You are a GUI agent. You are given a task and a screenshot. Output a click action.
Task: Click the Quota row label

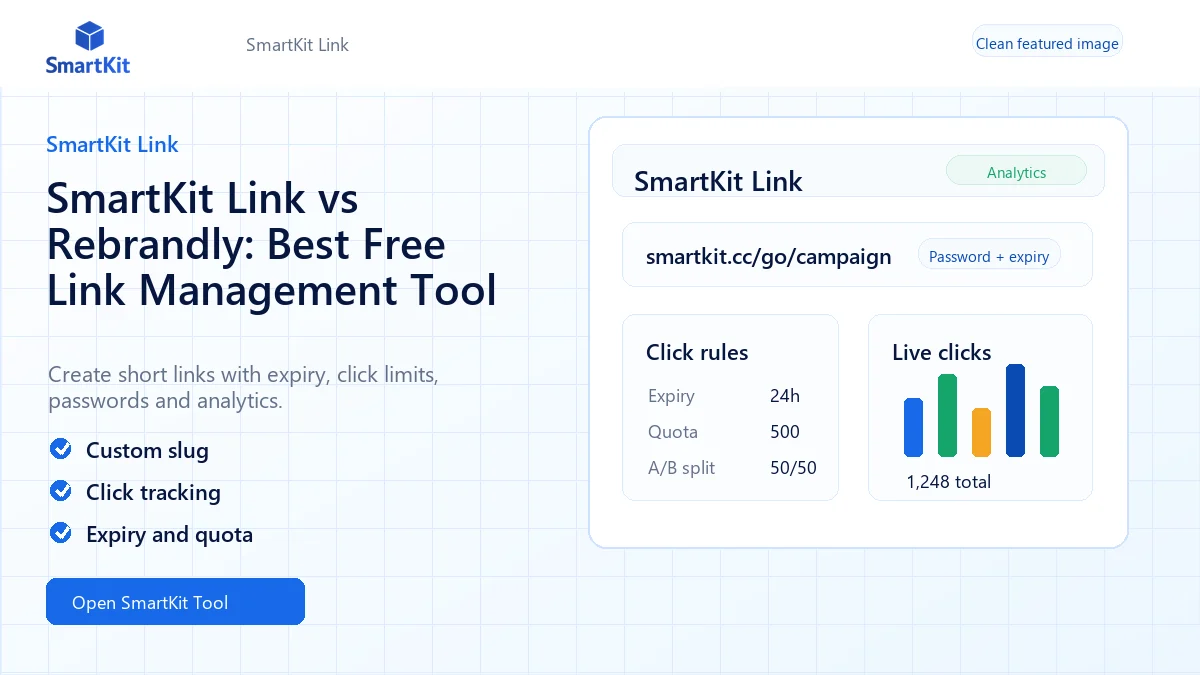[673, 432]
